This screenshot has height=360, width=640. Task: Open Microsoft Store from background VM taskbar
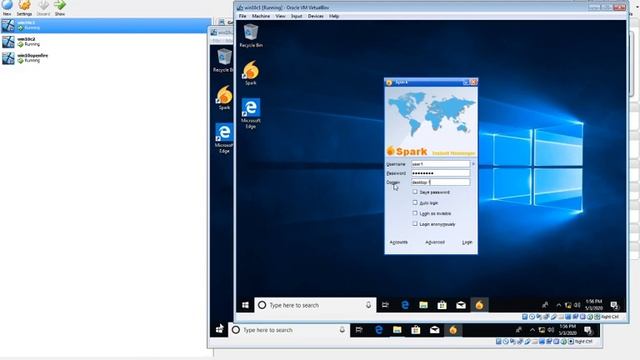[x=416, y=330]
